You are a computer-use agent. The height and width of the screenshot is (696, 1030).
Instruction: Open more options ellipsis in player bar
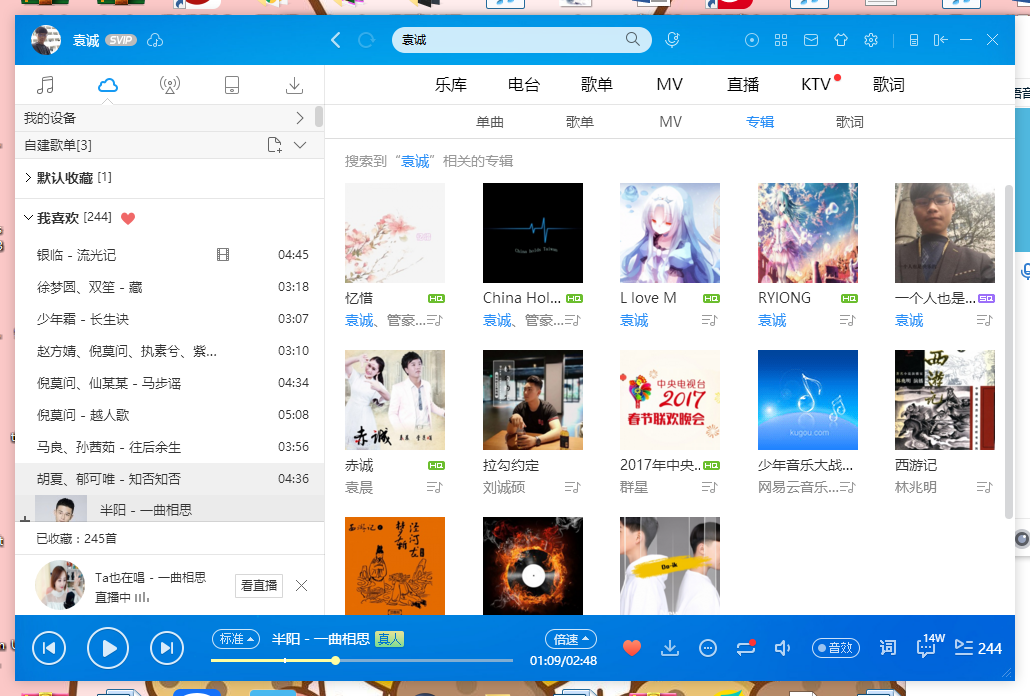tap(707, 649)
